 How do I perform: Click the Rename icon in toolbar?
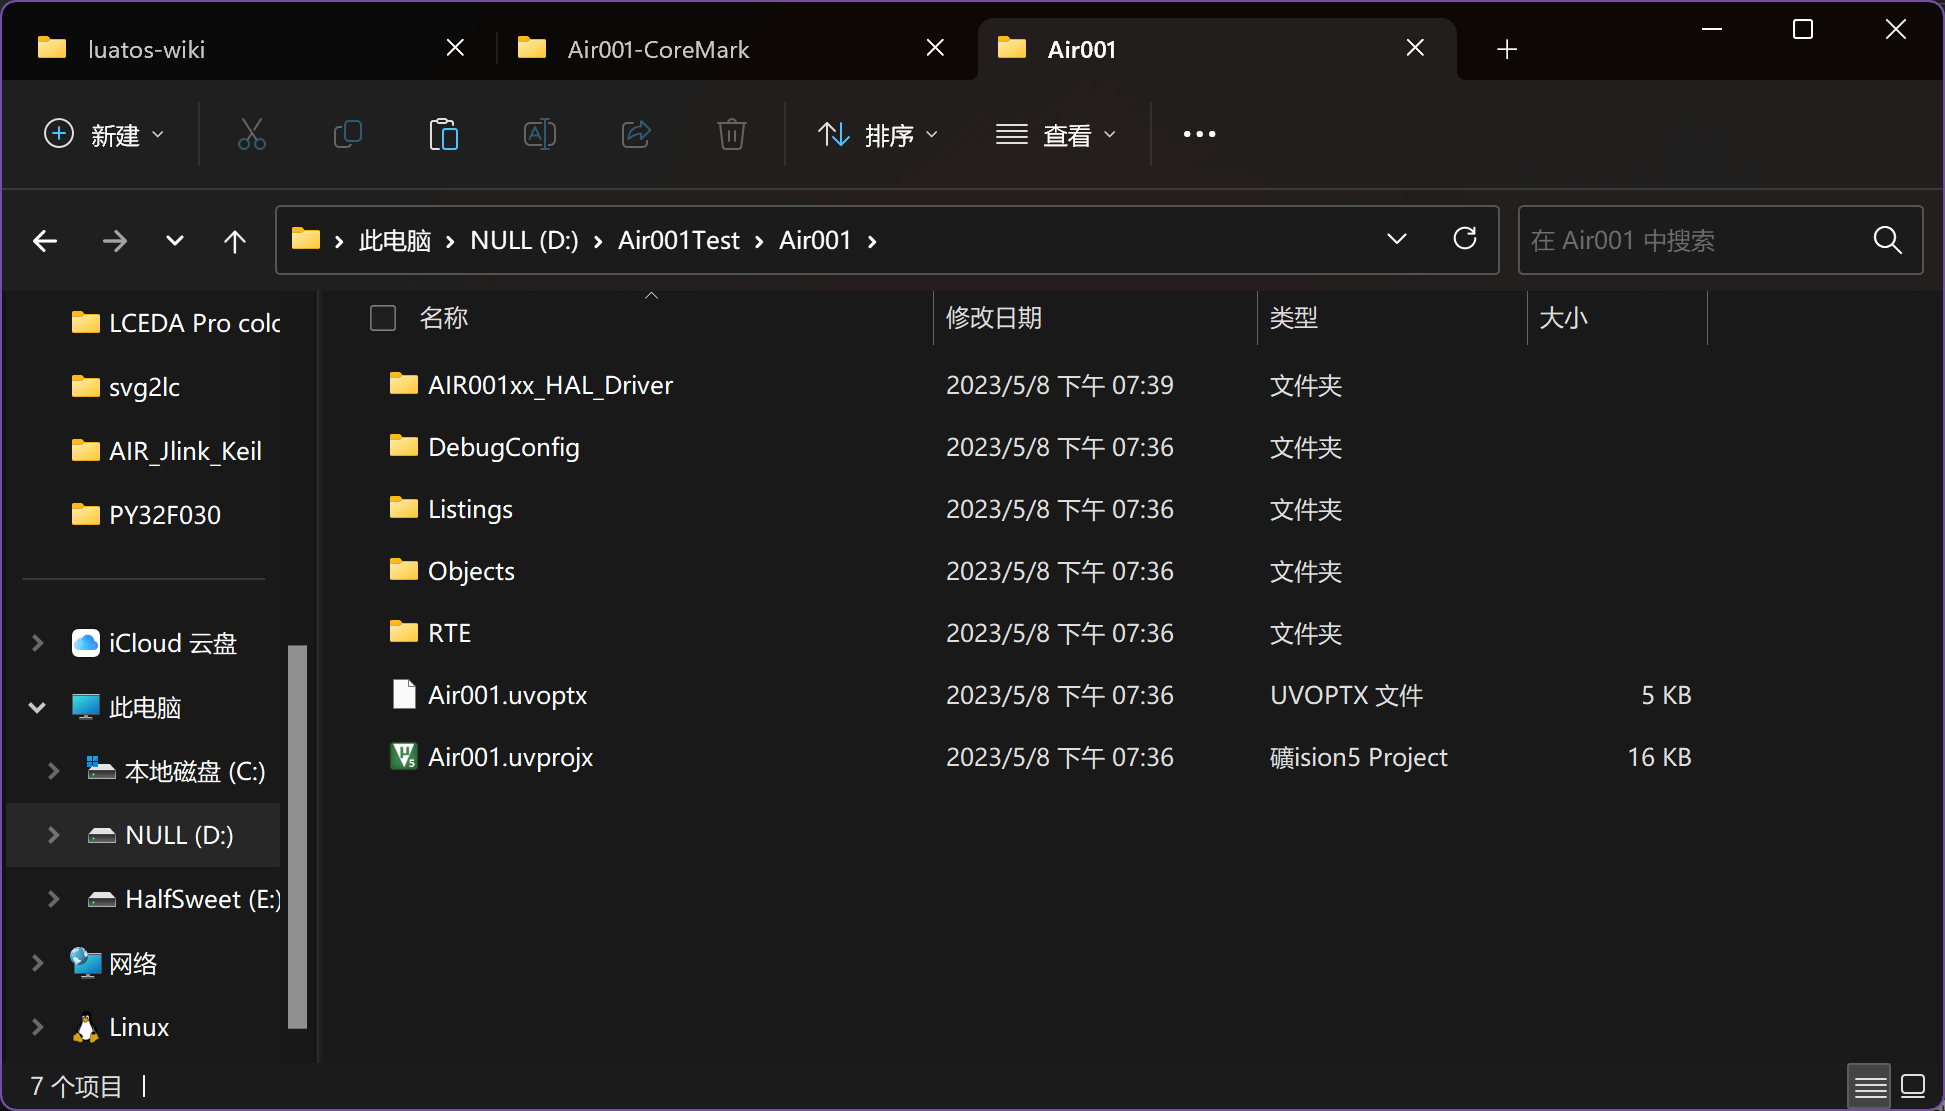[539, 134]
